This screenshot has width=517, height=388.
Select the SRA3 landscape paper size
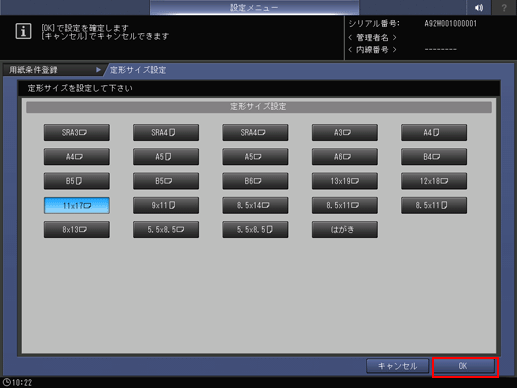click(x=77, y=132)
